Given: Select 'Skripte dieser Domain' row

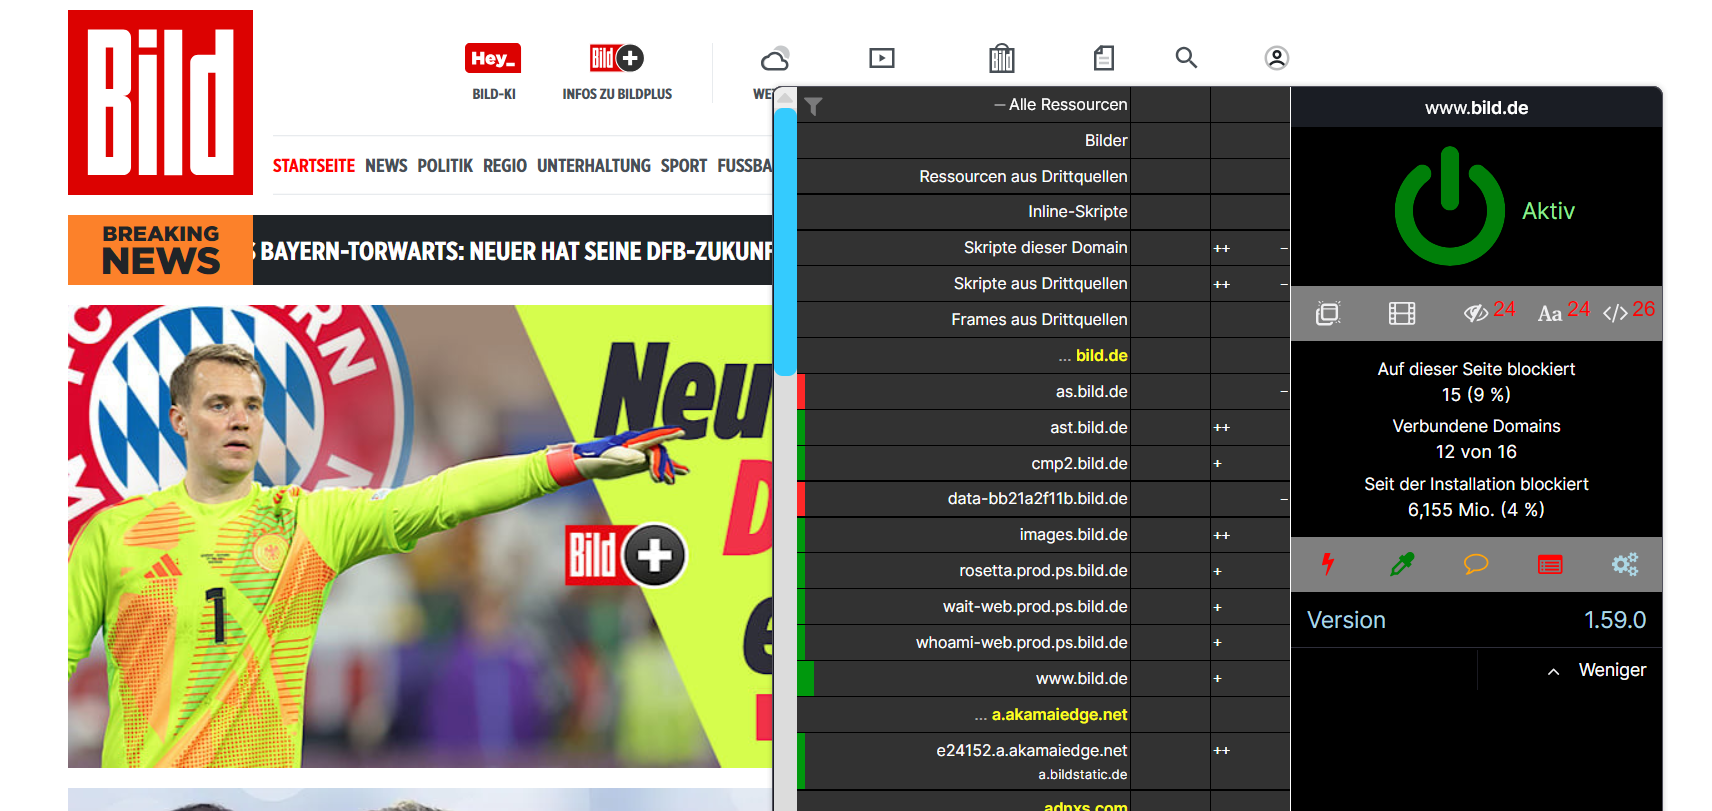Looking at the screenshot, I should pos(1043,248).
